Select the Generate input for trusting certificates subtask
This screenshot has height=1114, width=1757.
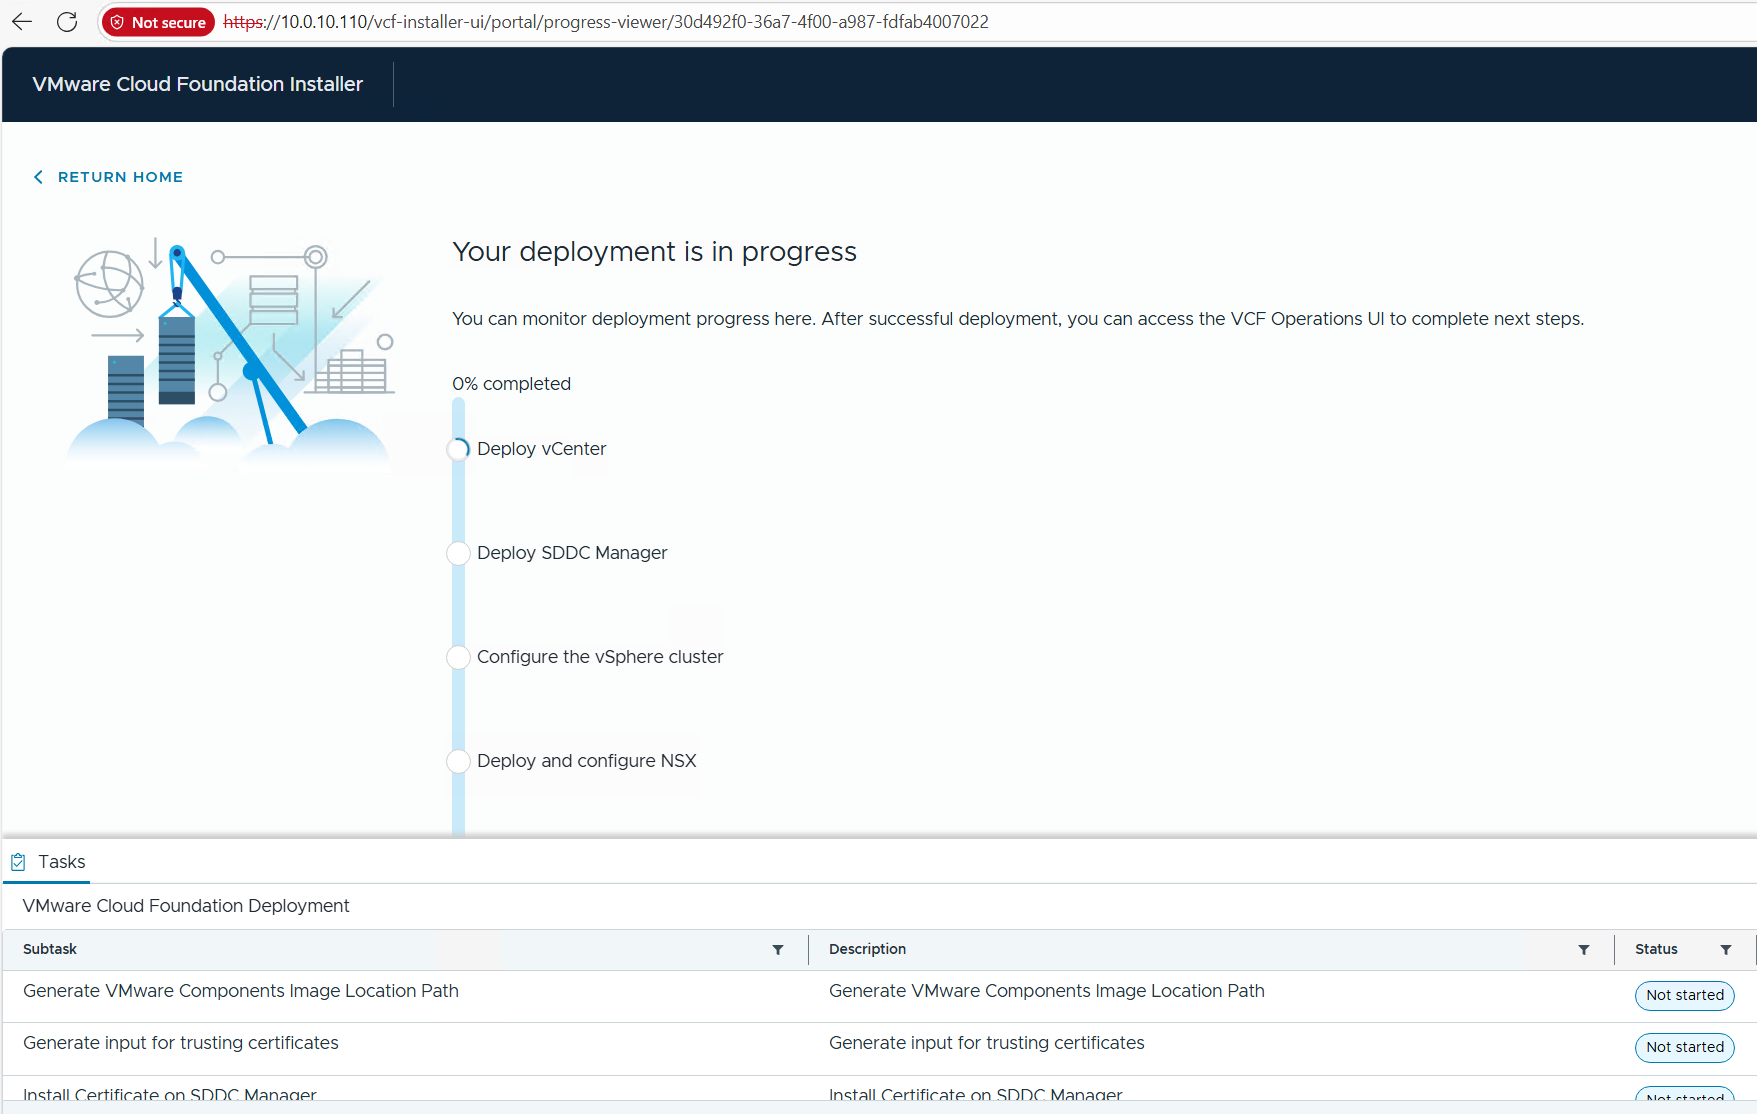click(181, 1043)
